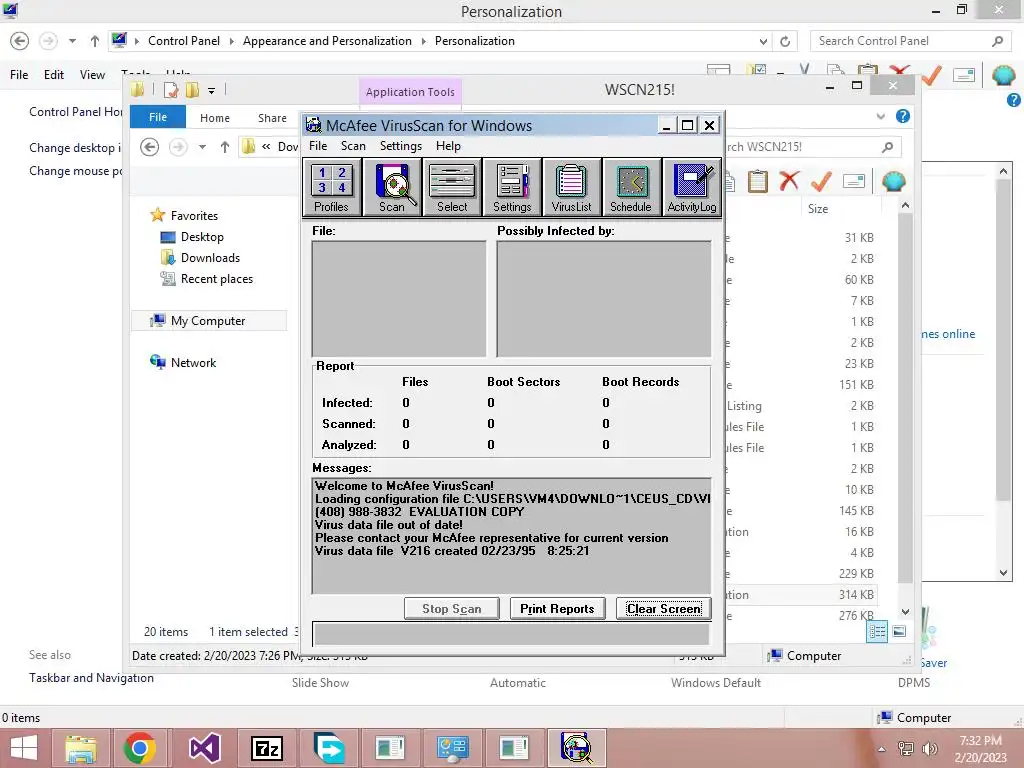
Task: Click up arrow in Personalization window
Action: coord(95,41)
